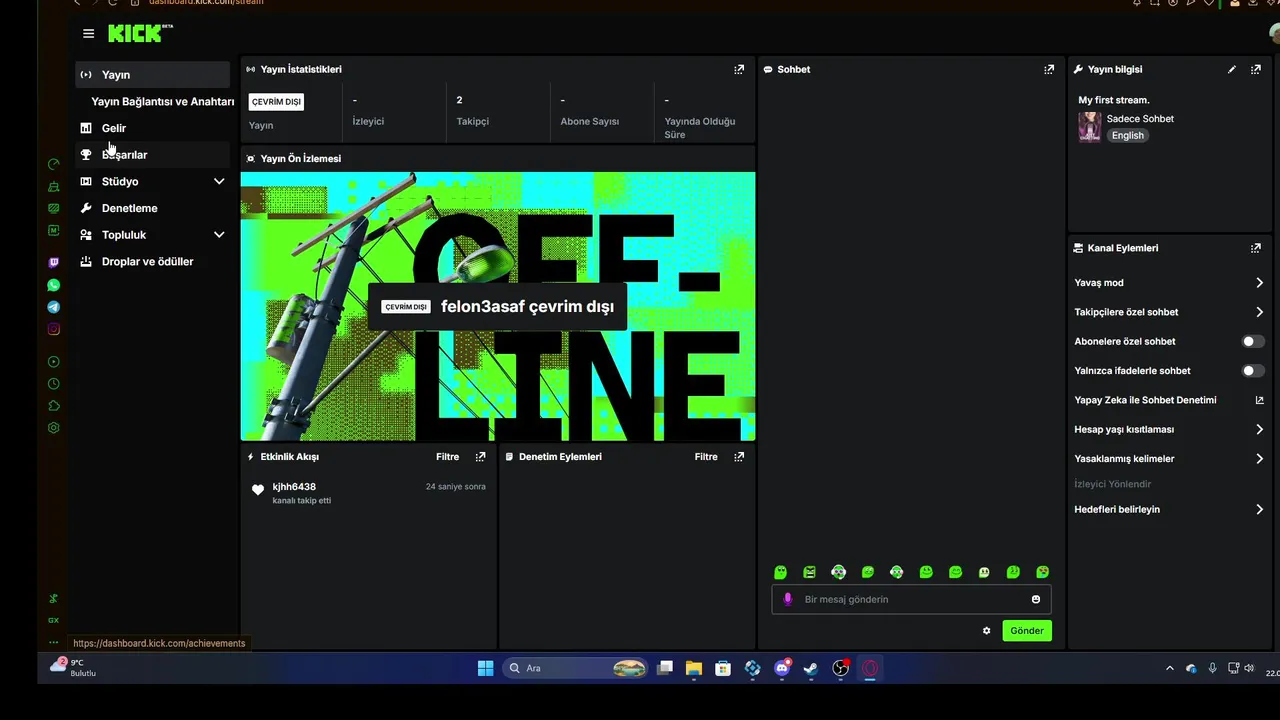Click the purple microphone icon in chat input

788,599
